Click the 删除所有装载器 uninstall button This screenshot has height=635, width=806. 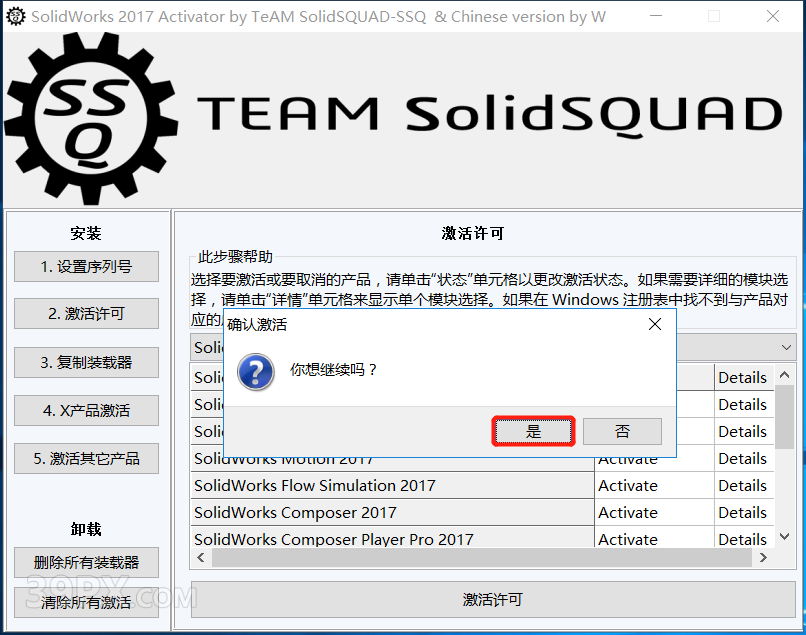point(86,562)
